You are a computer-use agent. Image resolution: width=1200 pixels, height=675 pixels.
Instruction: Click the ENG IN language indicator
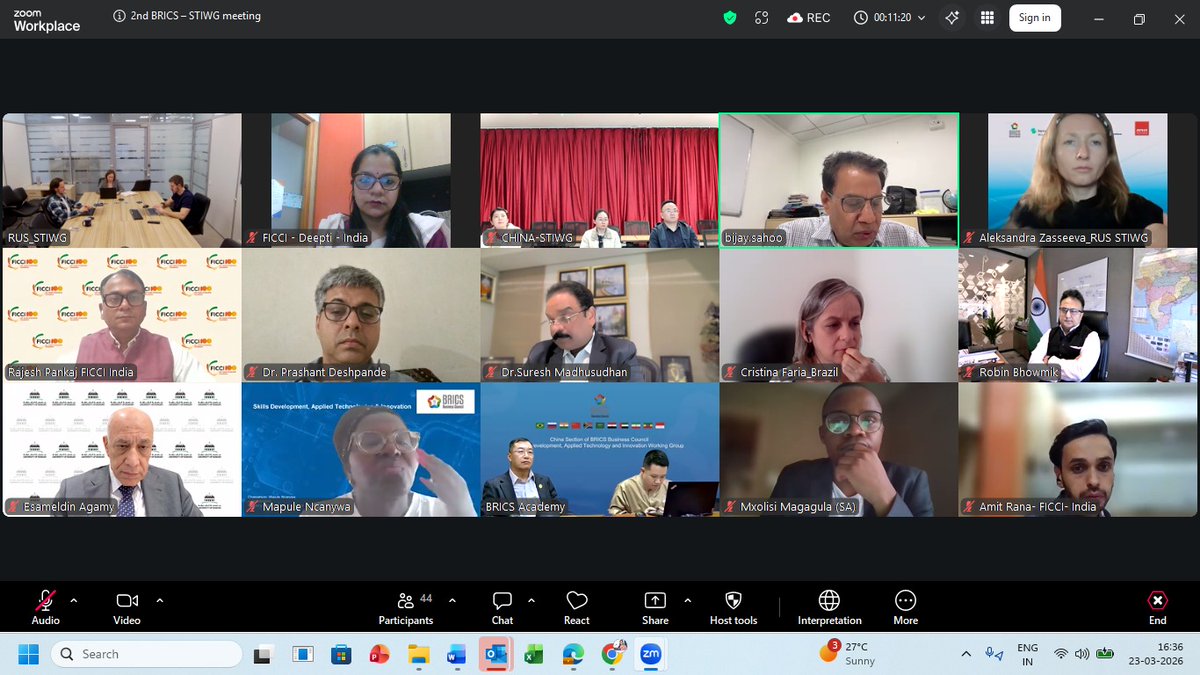click(x=1027, y=654)
